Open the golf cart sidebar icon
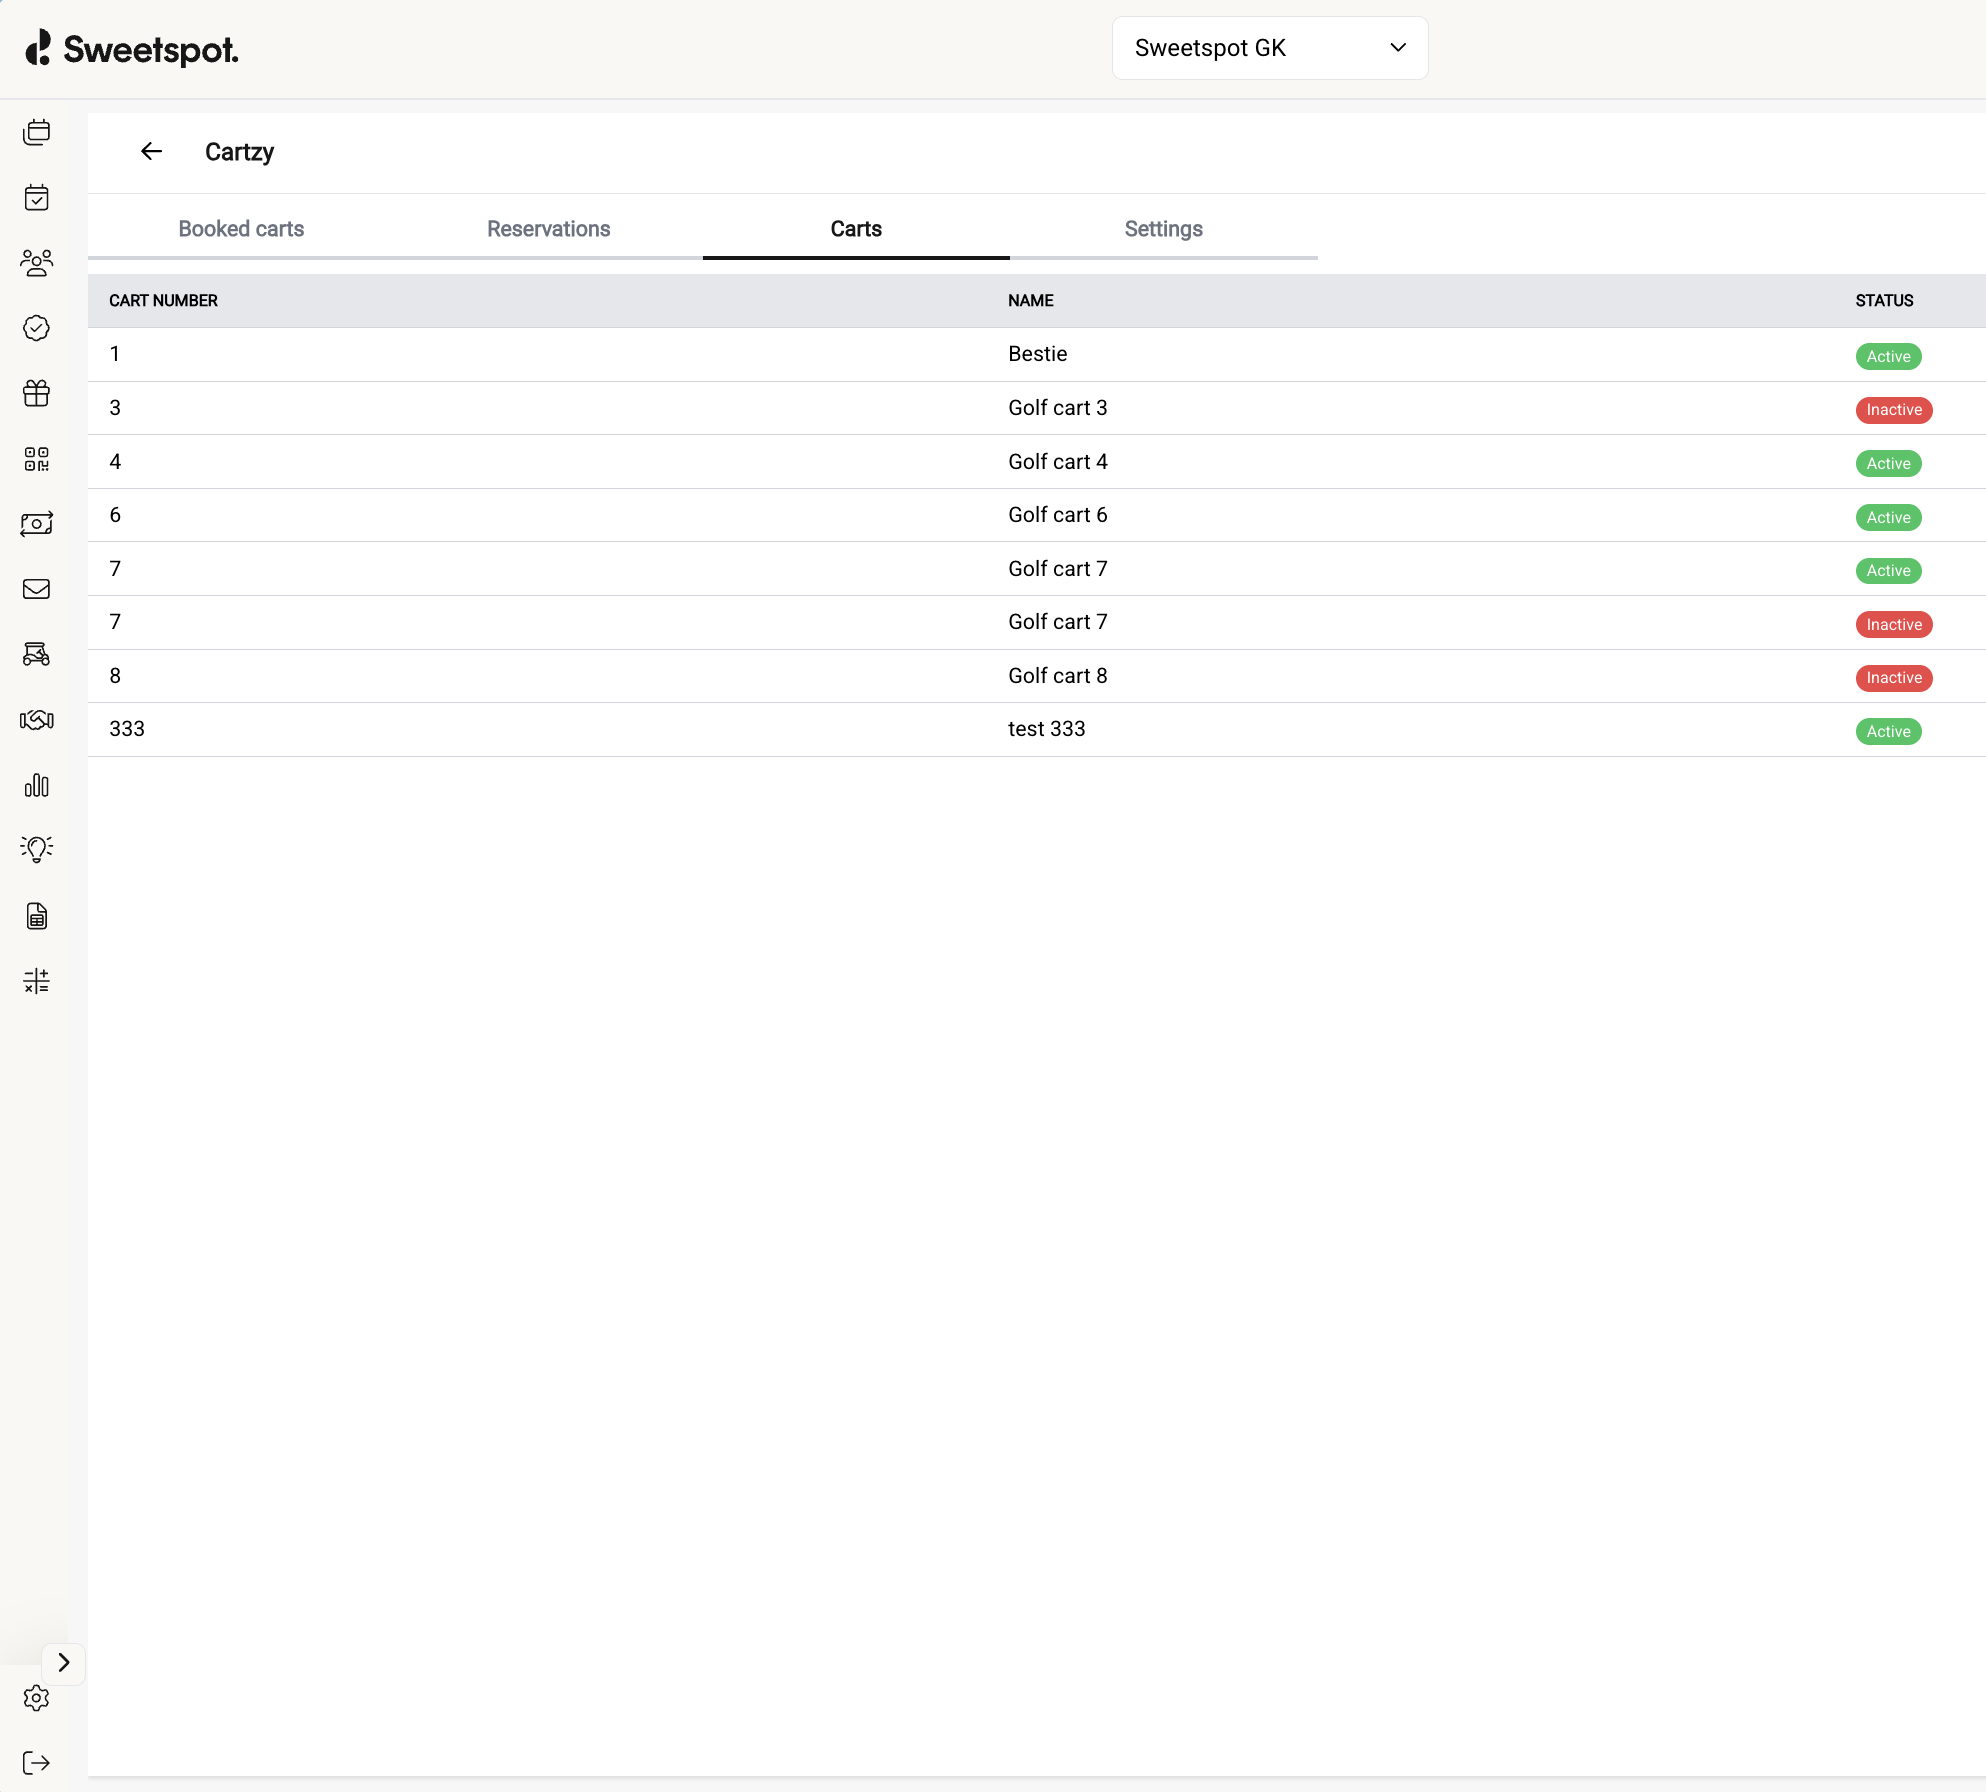This screenshot has width=1986, height=1792. point(36,655)
